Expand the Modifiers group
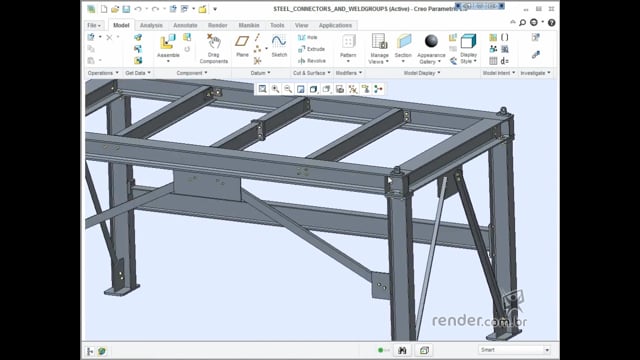640x360 pixels. (x=349, y=73)
